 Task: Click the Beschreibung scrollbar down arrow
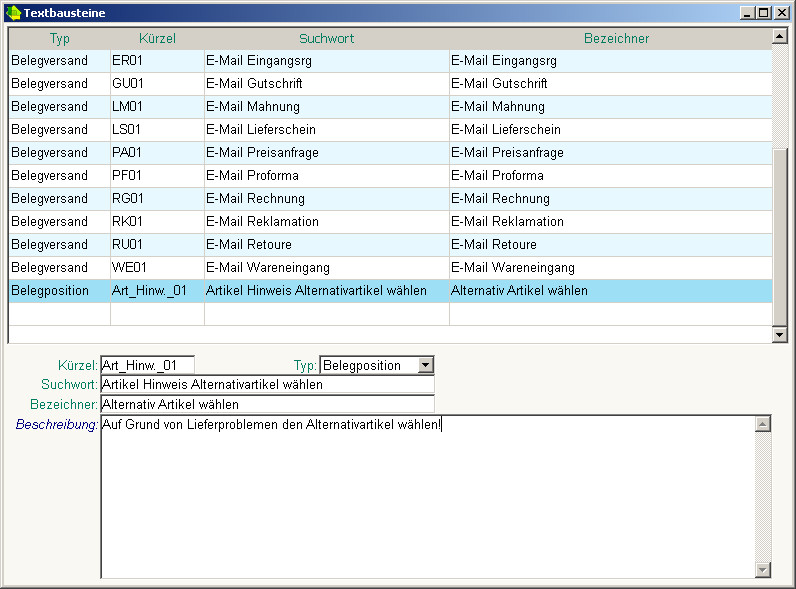click(762, 570)
